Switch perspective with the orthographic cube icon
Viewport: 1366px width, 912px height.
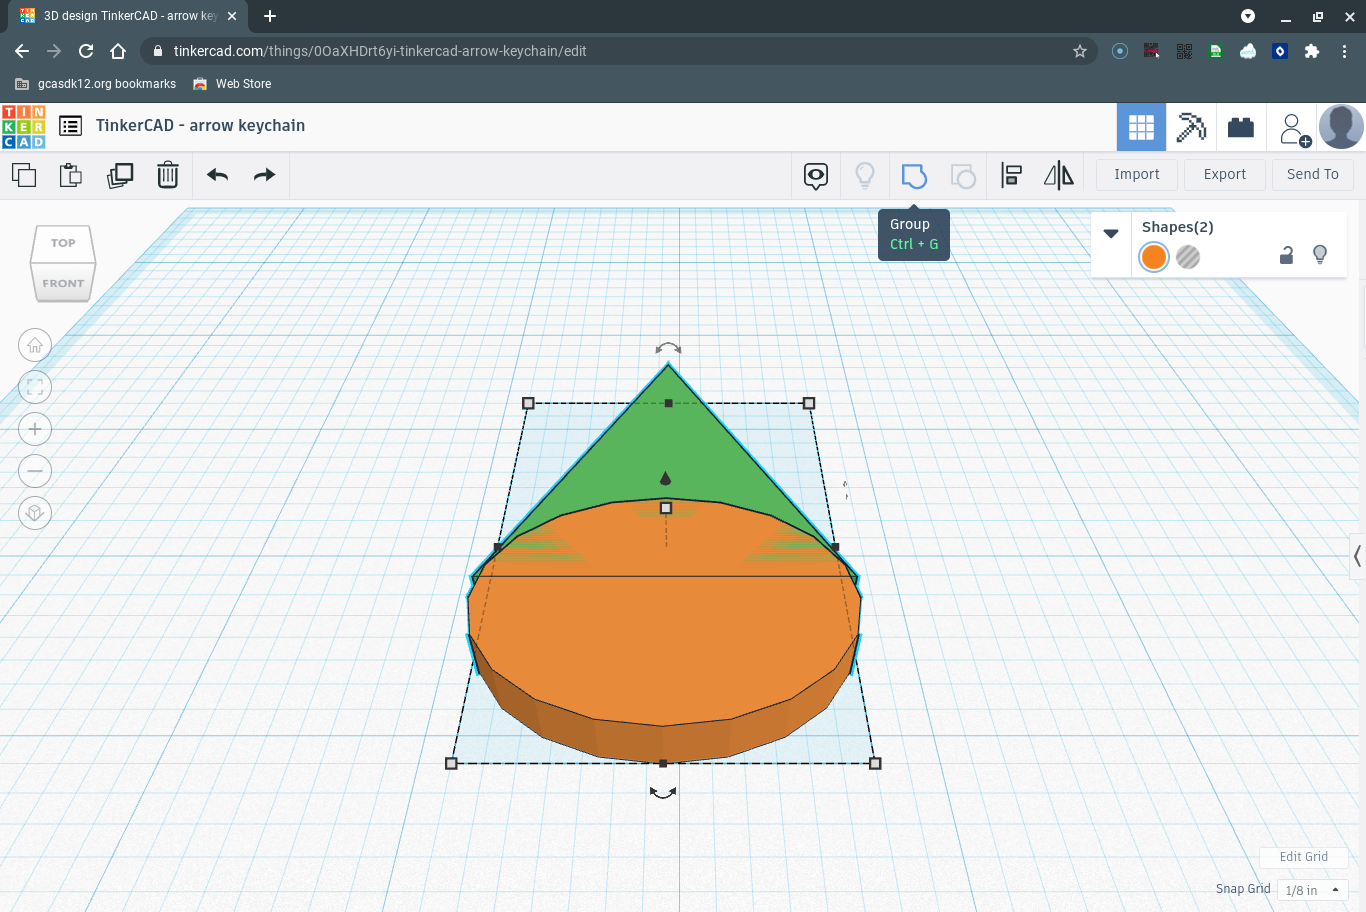click(35, 513)
